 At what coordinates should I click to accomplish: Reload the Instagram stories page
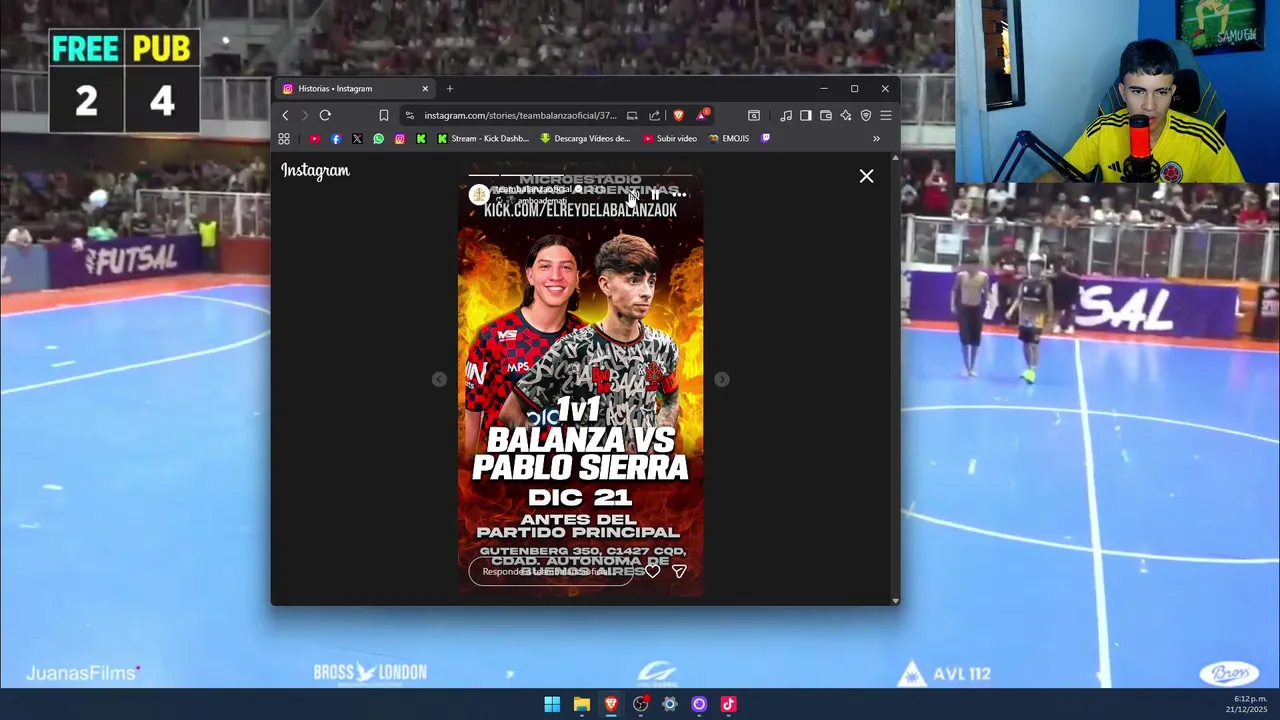click(325, 116)
